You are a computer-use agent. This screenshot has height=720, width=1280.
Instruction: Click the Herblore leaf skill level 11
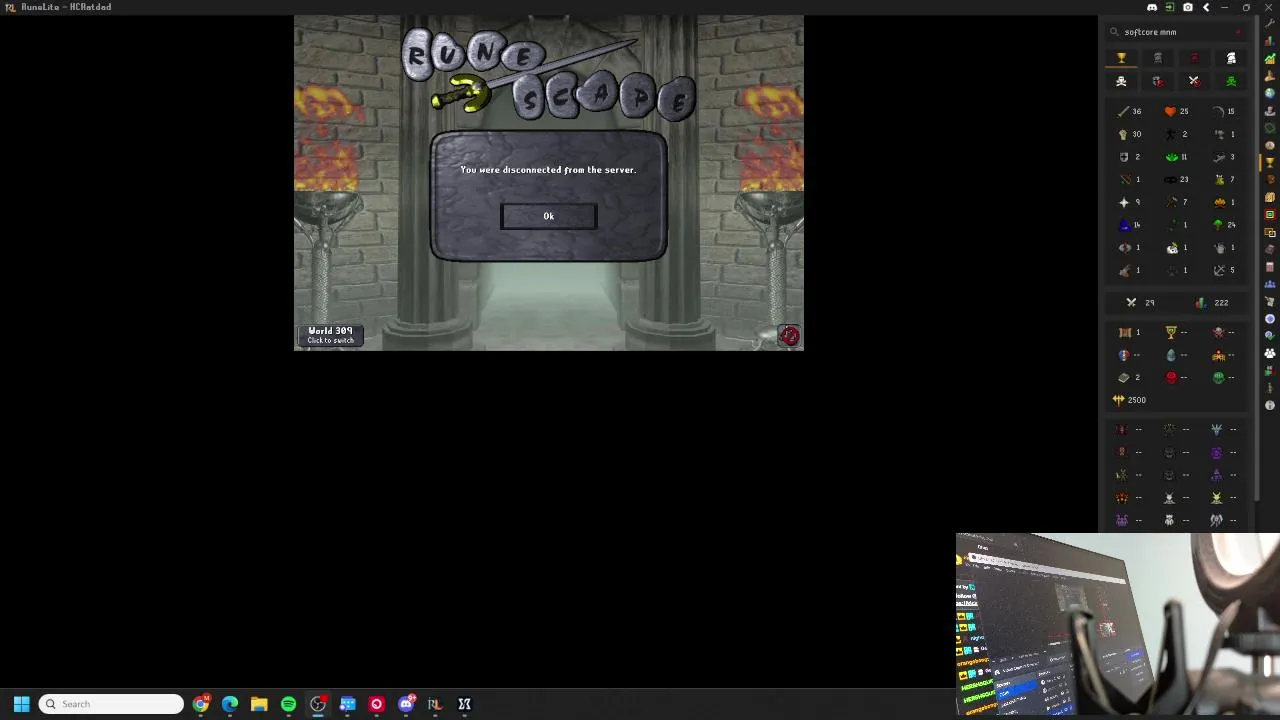1177,157
